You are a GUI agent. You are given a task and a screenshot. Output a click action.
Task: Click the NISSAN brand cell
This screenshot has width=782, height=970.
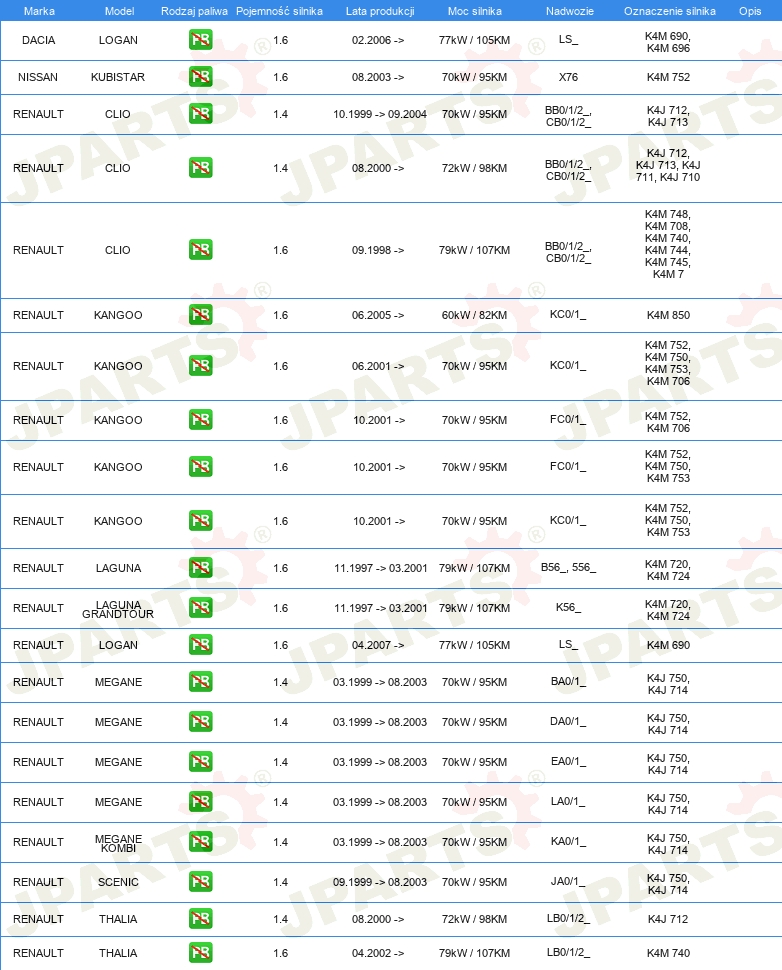(38, 77)
